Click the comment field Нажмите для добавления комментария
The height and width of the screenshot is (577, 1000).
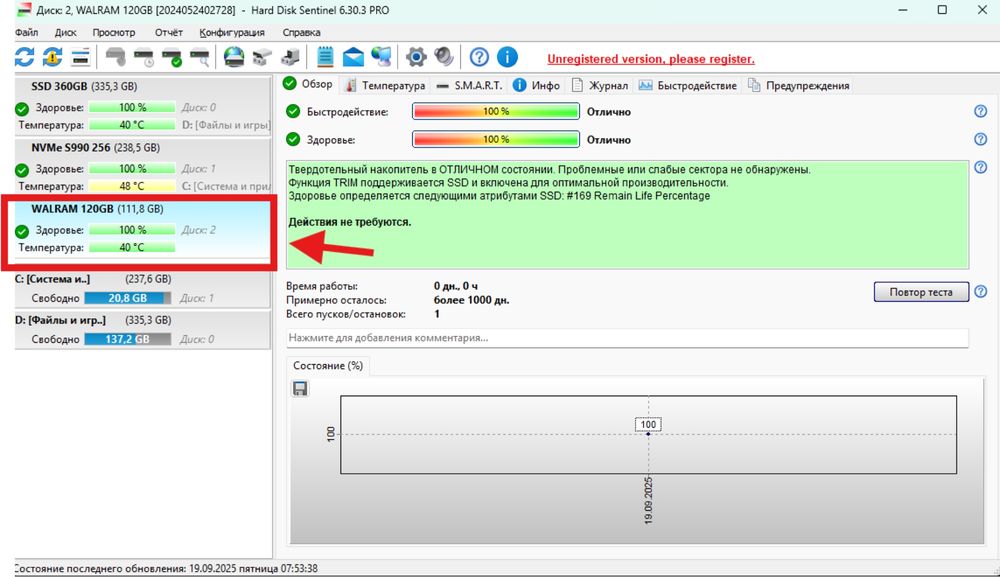pos(627,338)
